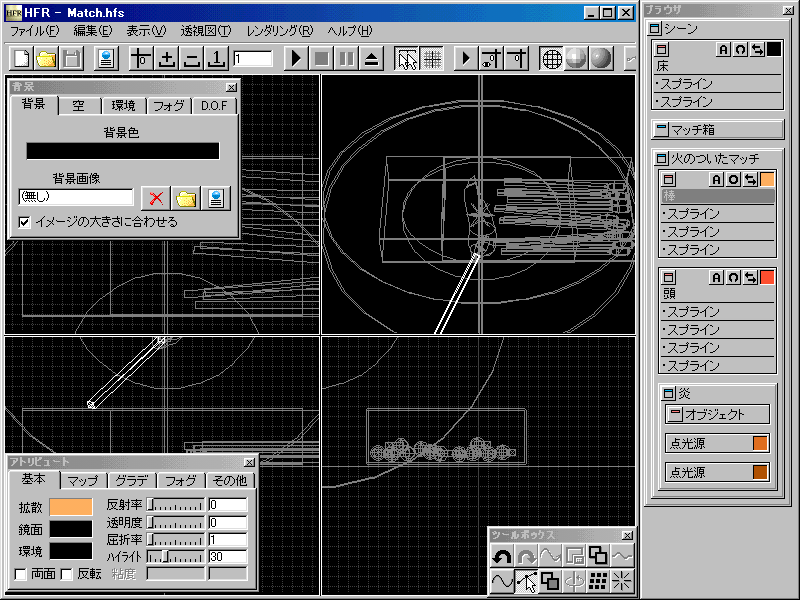
Task: Close the ツールボックス toolbox panel
Action: (x=627, y=535)
